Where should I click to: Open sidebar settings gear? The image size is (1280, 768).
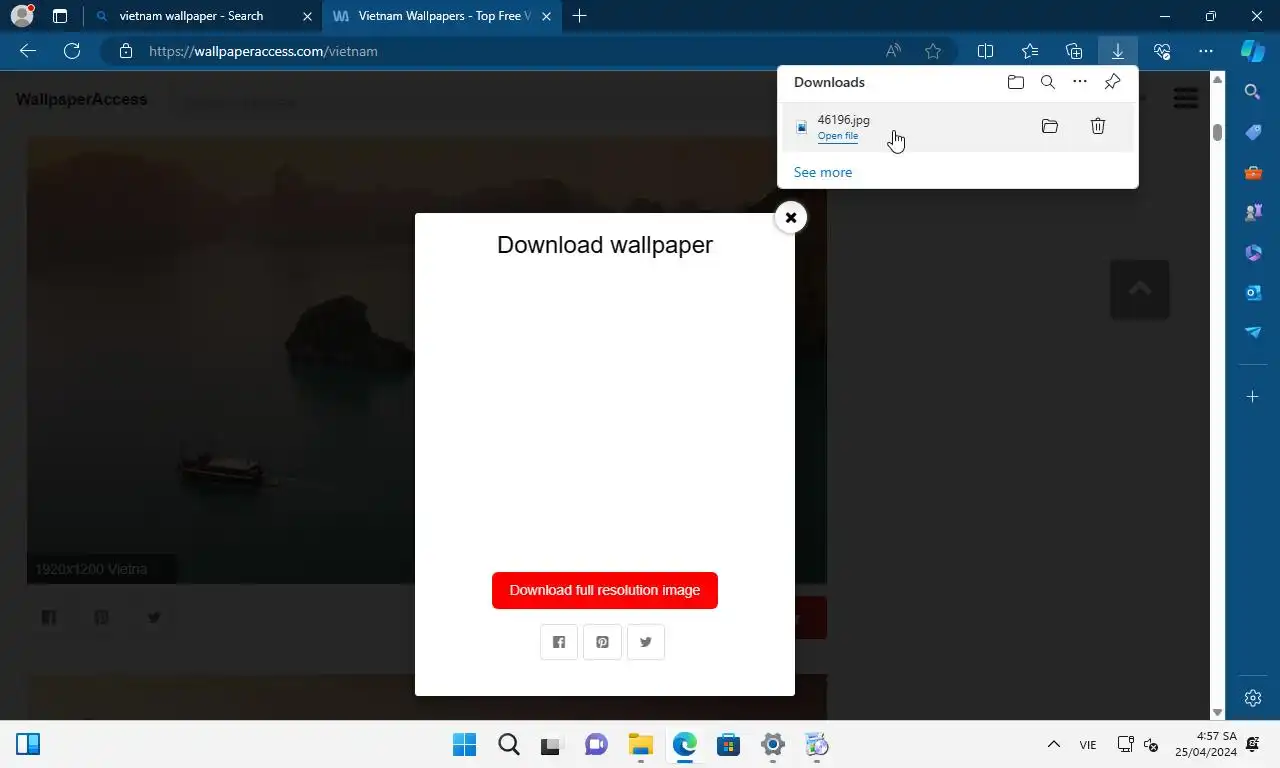tap(1253, 698)
